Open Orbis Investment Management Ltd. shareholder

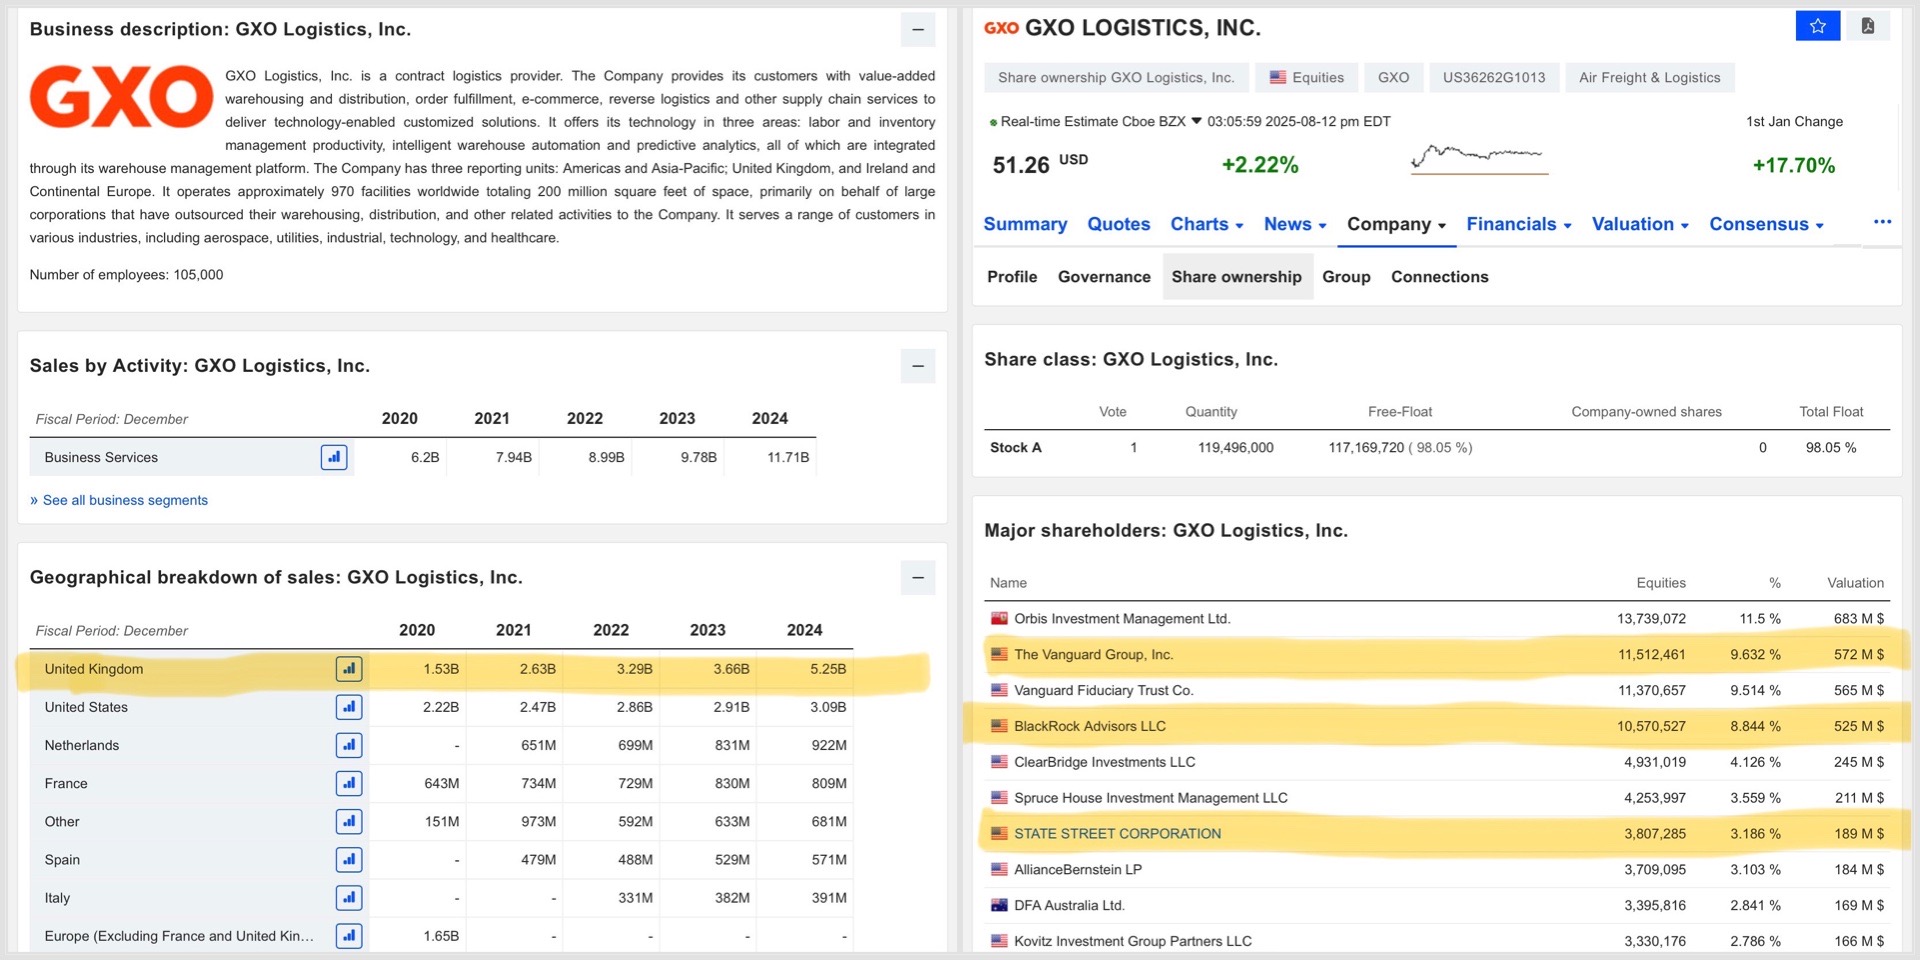pos(1122,619)
